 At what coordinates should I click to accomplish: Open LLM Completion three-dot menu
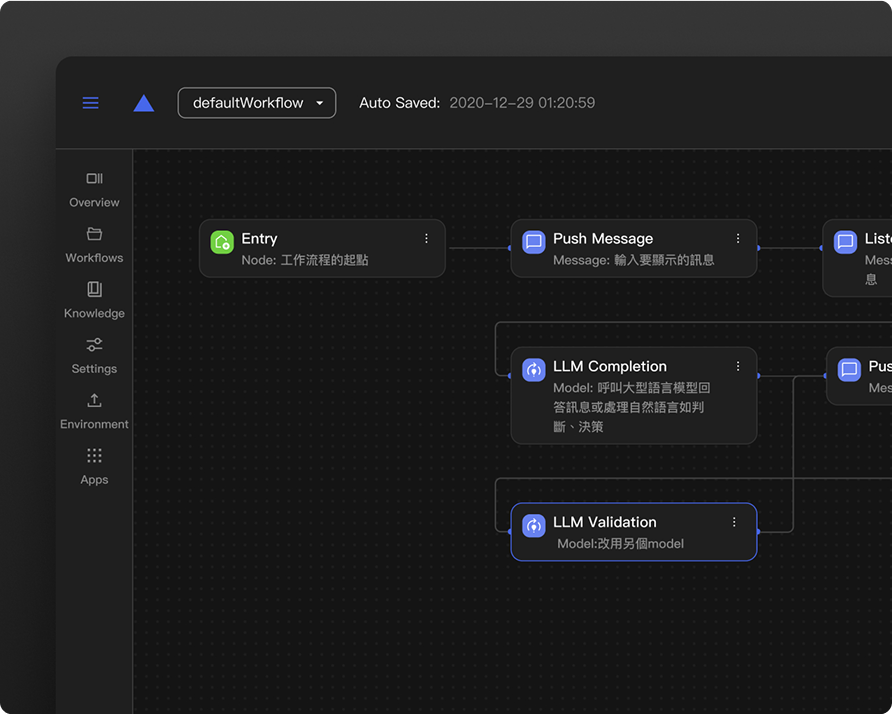point(738,366)
